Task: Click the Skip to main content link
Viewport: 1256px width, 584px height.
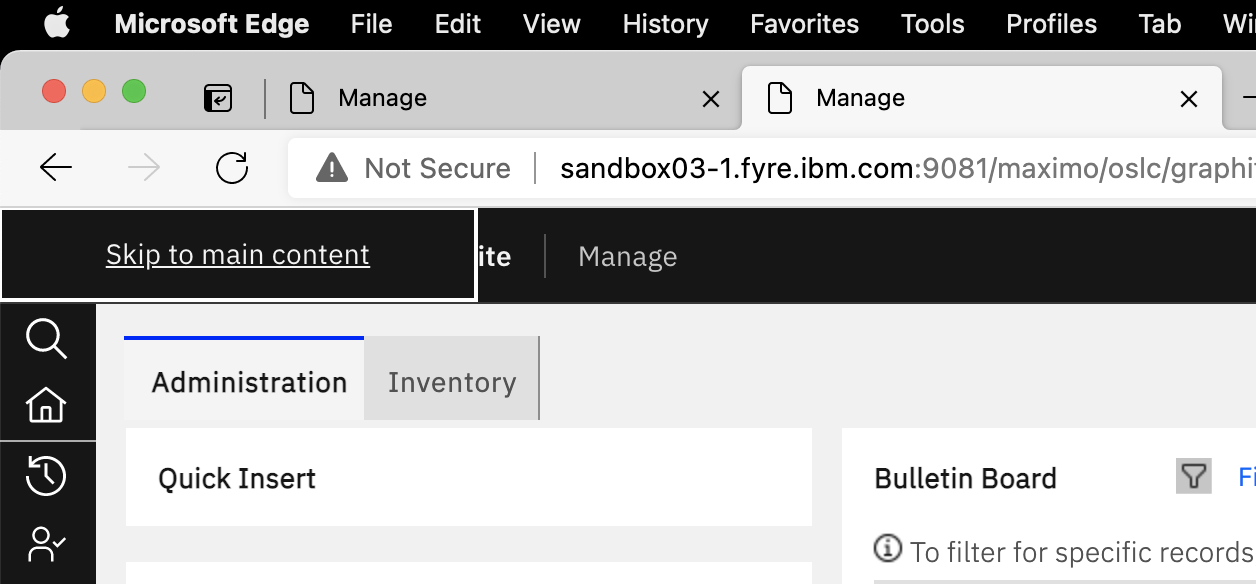Action: pyautogui.click(x=237, y=254)
